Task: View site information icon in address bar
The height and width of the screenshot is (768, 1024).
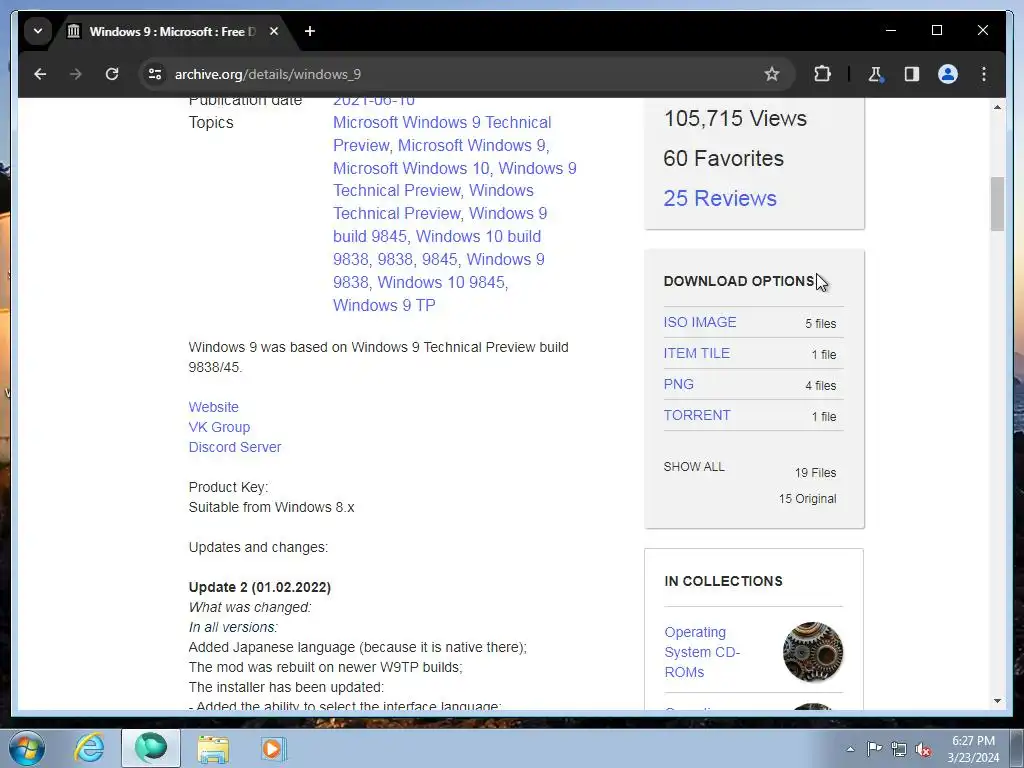Action: click(155, 74)
